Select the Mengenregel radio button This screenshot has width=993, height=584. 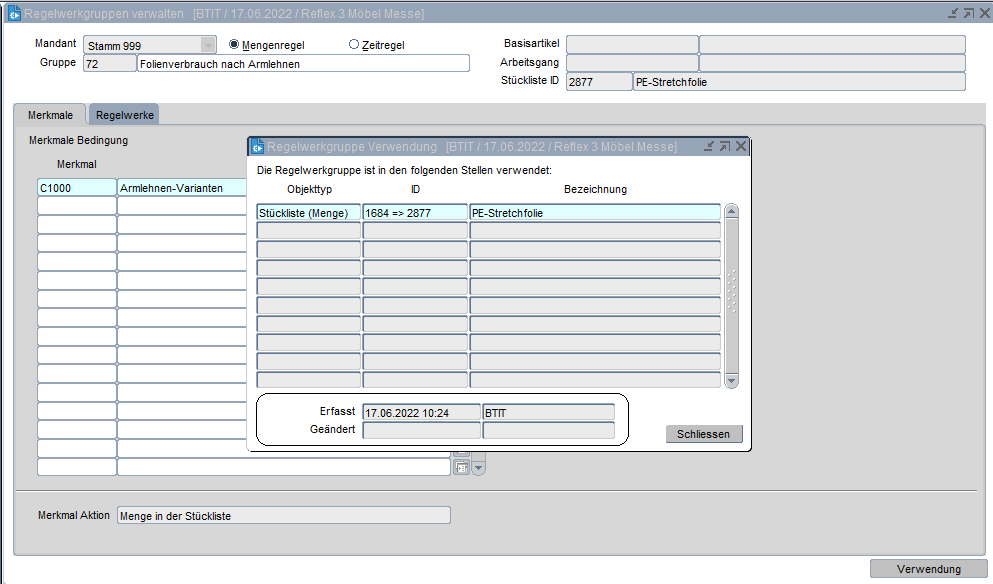click(235, 45)
